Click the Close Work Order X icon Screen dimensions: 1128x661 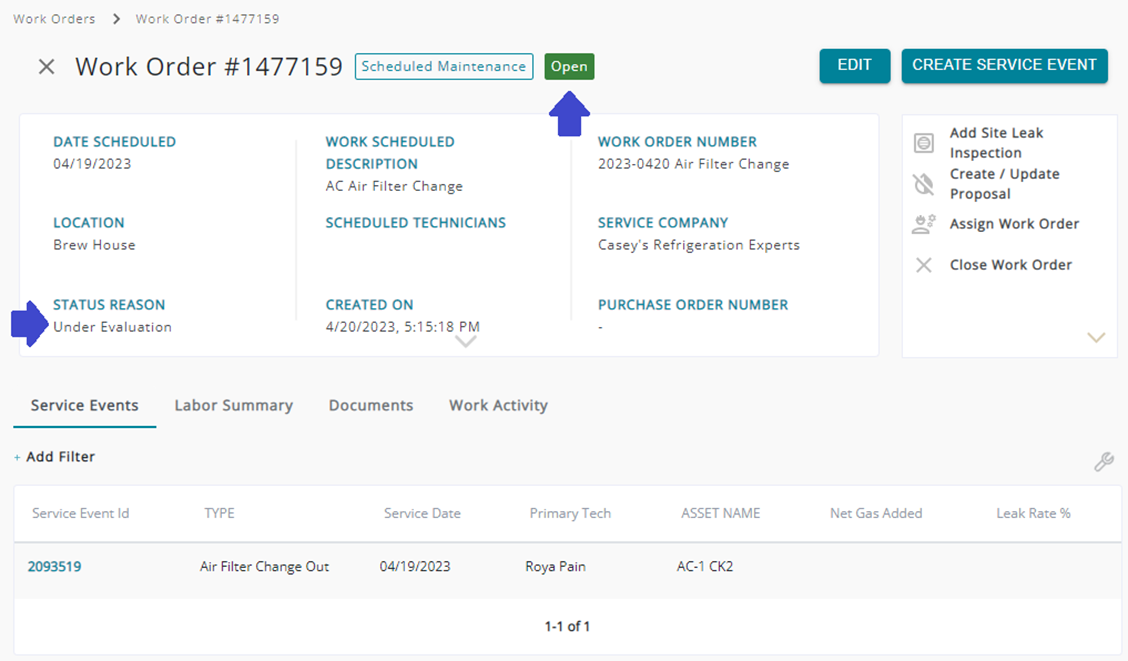pos(924,265)
